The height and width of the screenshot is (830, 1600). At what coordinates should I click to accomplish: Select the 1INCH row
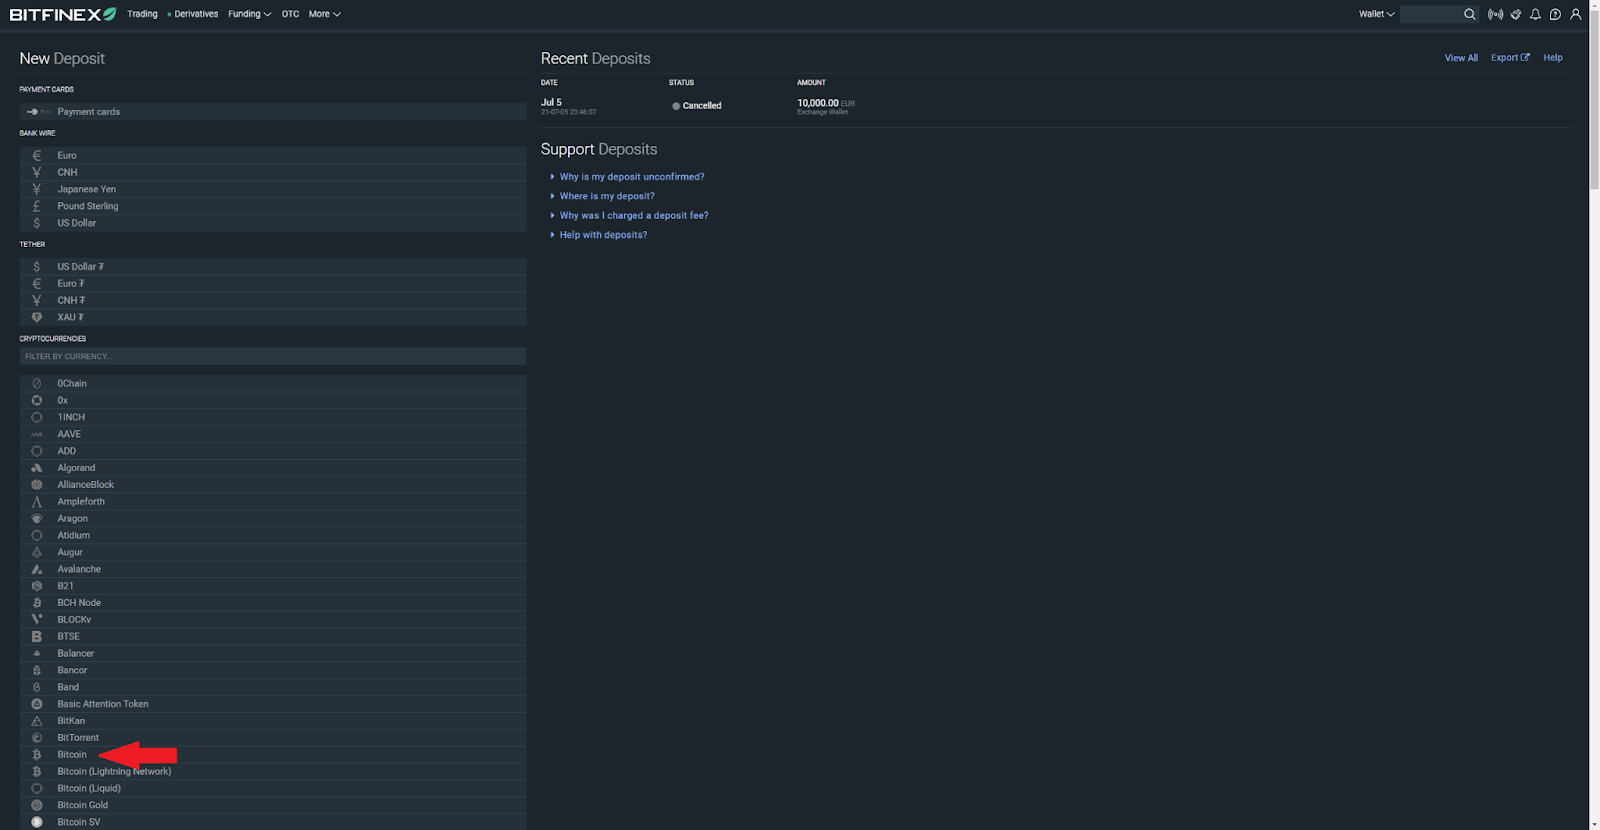point(272,417)
